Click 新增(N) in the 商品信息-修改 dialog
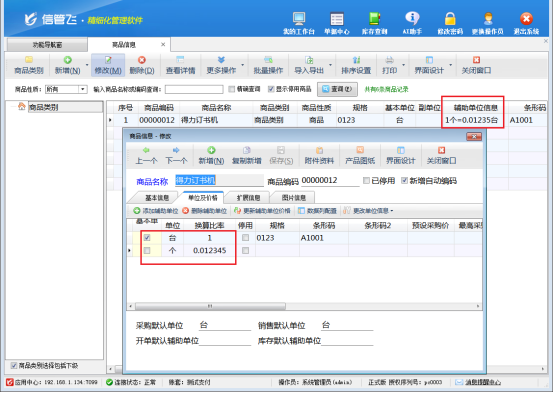The image size is (554, 393). 211,156
